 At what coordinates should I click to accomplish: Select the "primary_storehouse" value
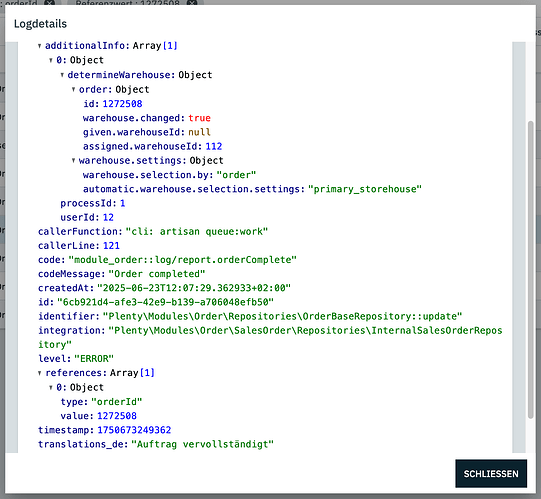click(x=365, y=189)
